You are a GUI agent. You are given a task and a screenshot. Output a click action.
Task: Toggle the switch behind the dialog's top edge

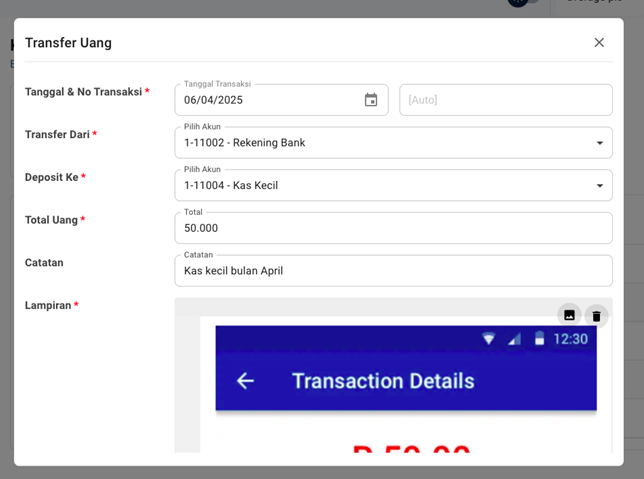click(x=522, y=4)
